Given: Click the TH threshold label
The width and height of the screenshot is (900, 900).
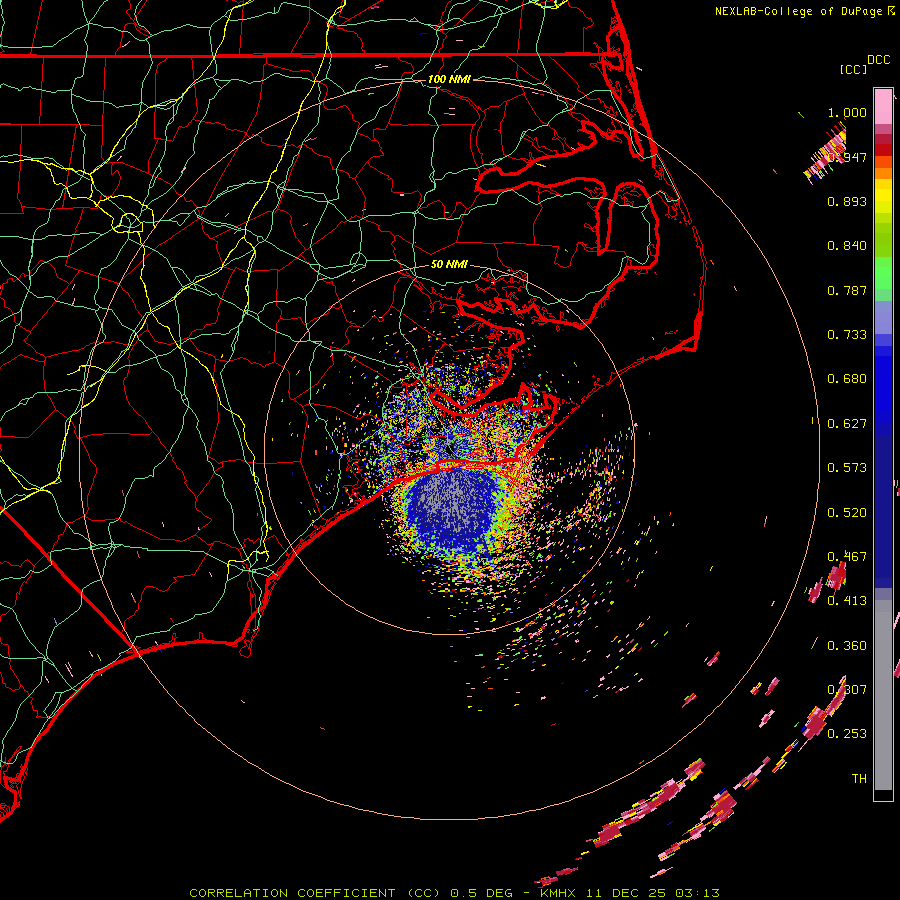Looking at the screenshot, I should (859, 779).
